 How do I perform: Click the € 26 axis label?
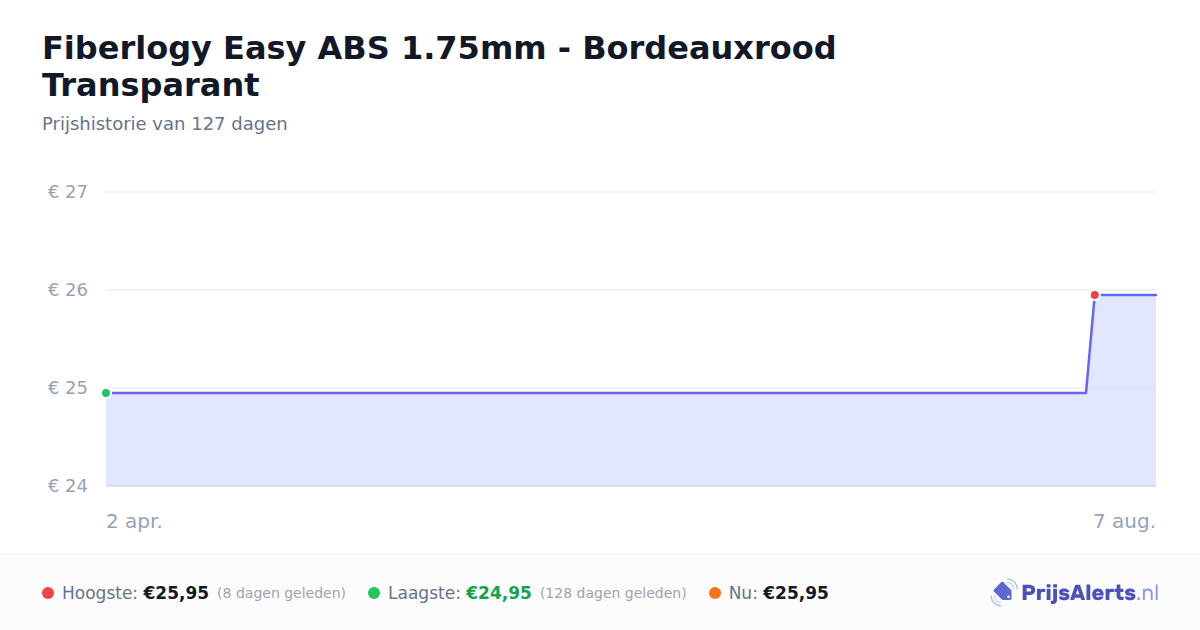(x=68, y=290)
